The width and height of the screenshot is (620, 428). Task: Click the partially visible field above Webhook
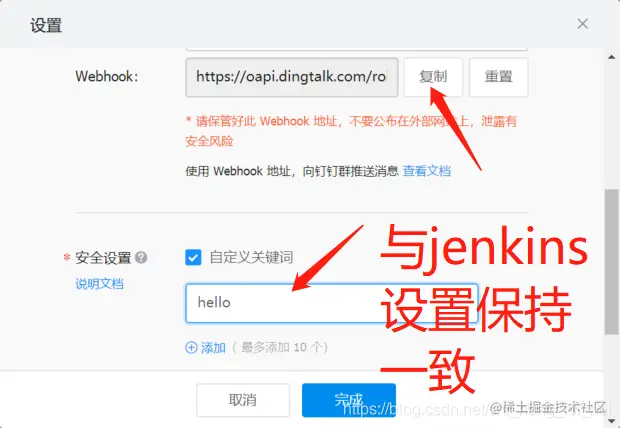point(357,49)
